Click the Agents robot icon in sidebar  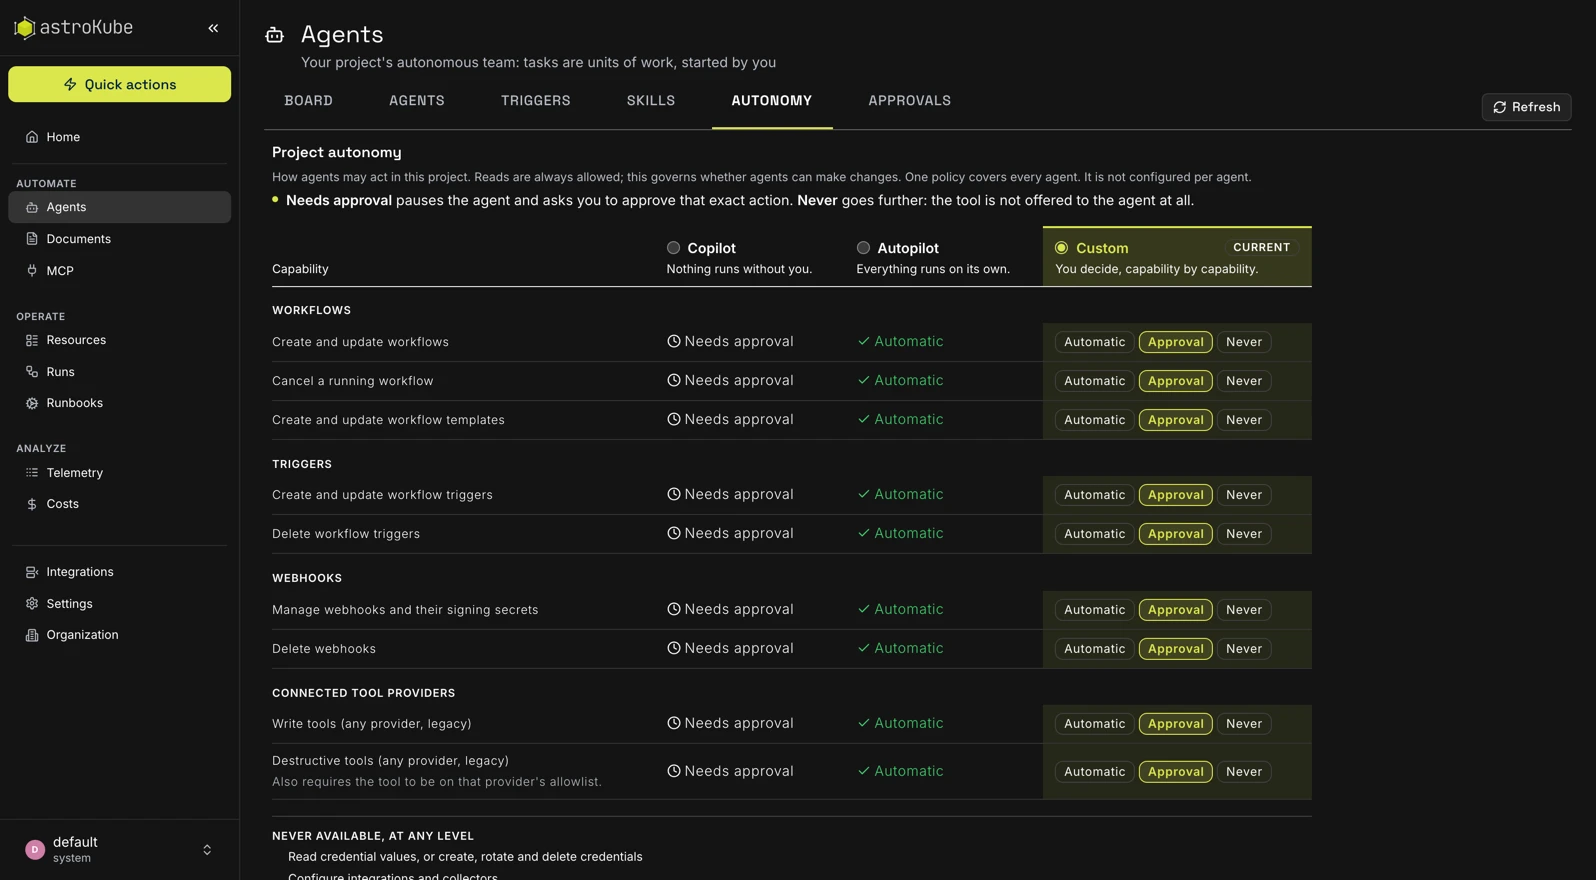pyautogui.click(x=32, y=207)
